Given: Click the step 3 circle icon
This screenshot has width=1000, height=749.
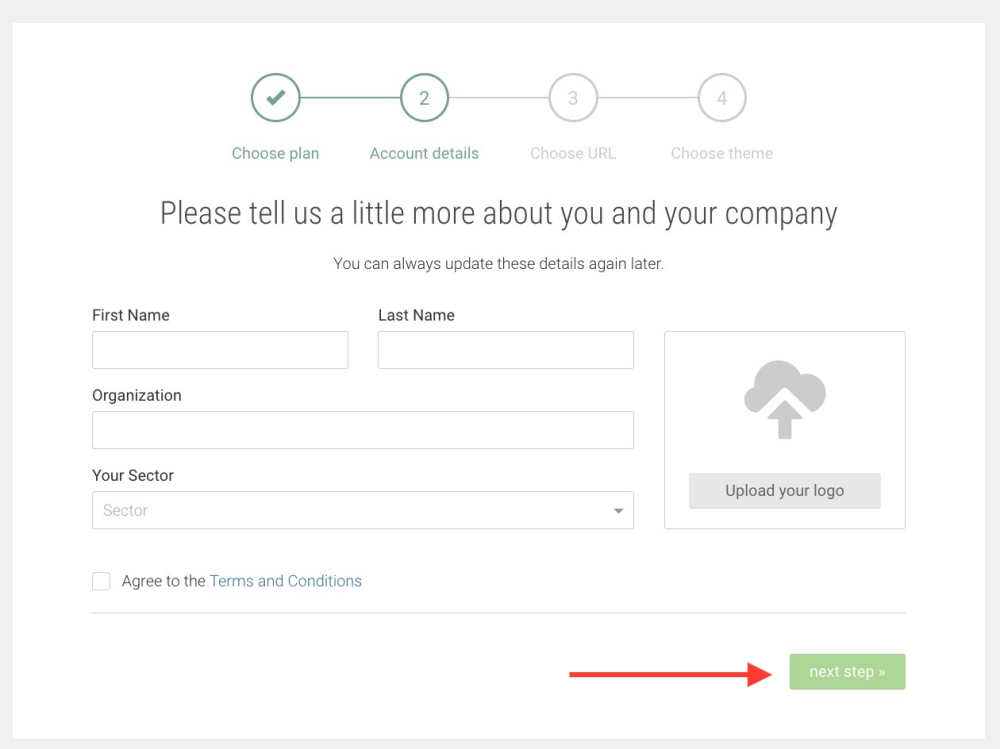Looking at the screenshot, I should (573, 98).
